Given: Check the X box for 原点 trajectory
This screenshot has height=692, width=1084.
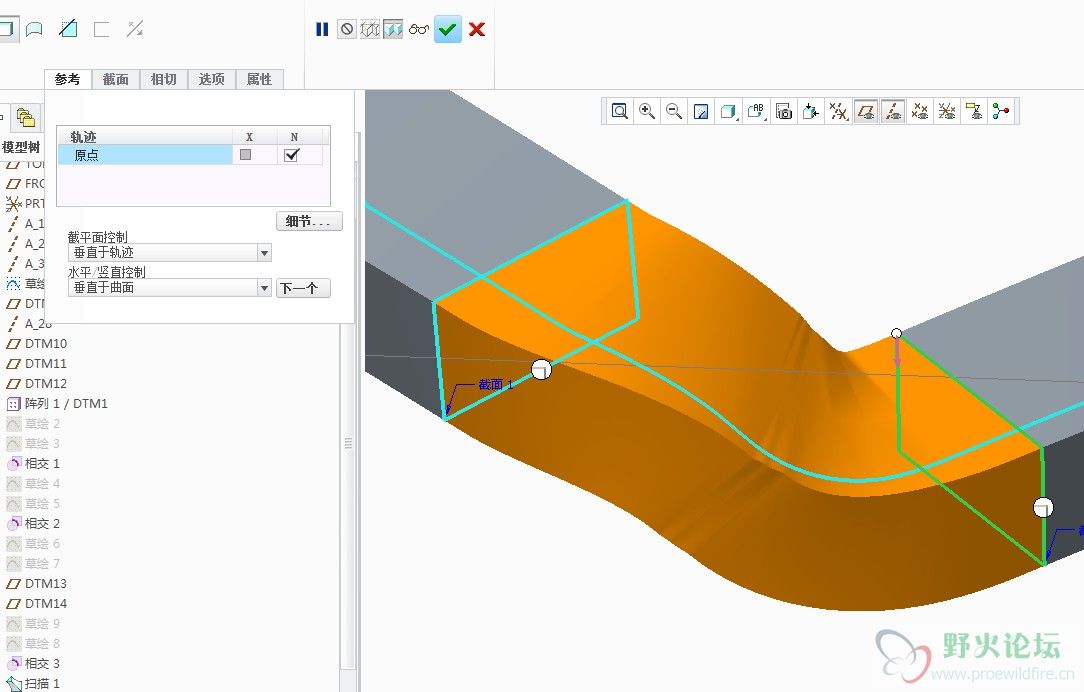Looking at the screenshot, I should (x=245, y=155).
